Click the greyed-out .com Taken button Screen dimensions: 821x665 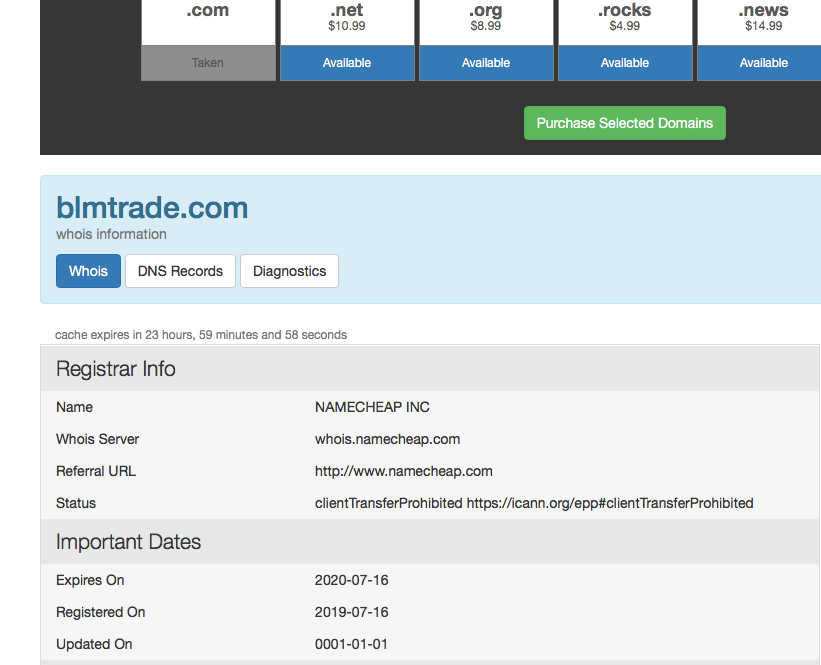tap(208, 63)
